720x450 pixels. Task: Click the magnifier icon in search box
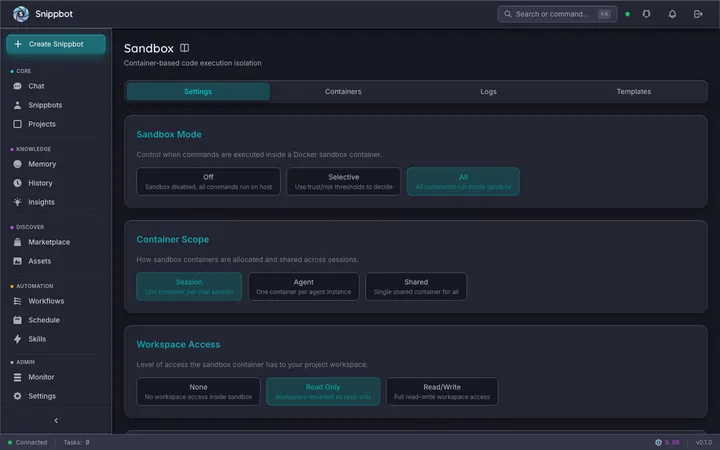point(507,14)
